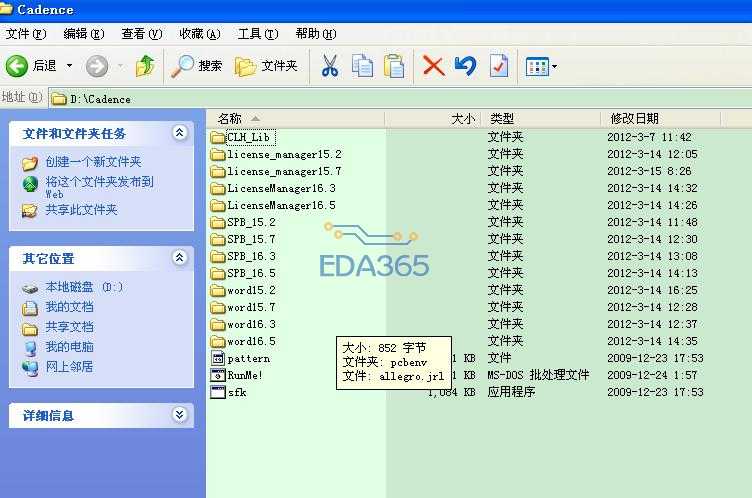Click the RunMe! batch file icon
The height and width of the screenshot is (498, 752).
pyautogui.click(x=218, y=375)
